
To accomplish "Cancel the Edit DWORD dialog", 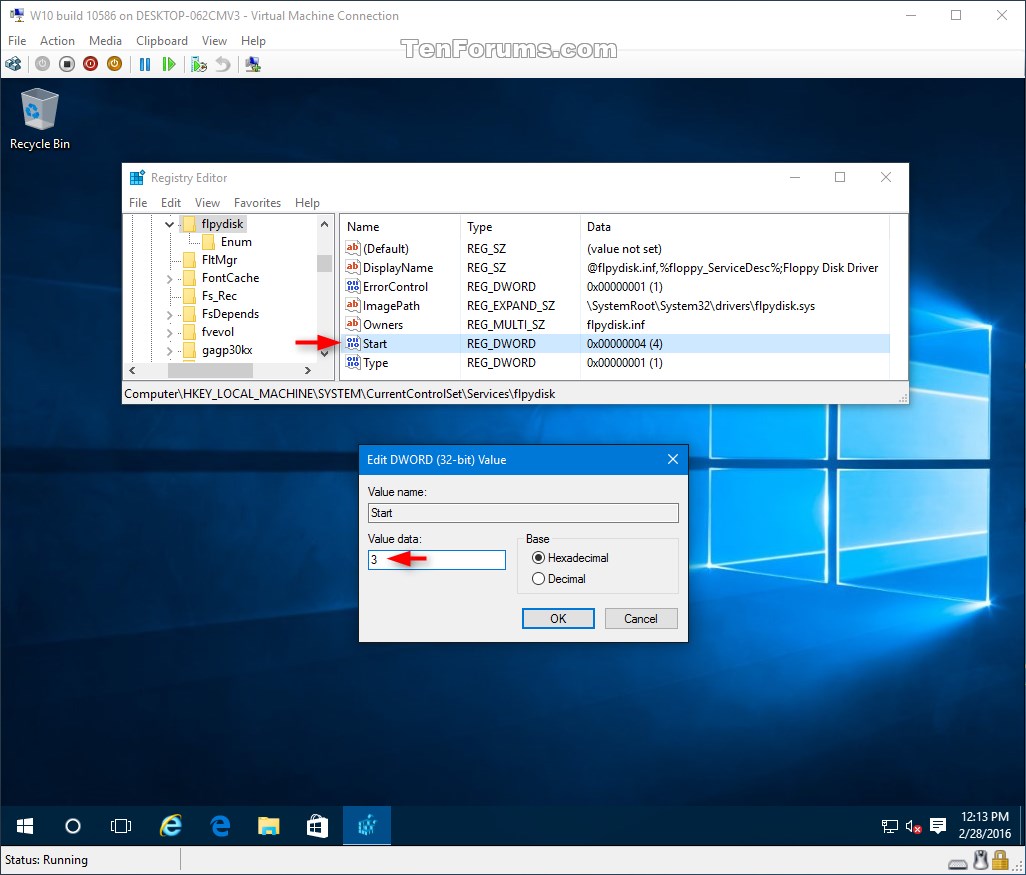I will point(640,618).
